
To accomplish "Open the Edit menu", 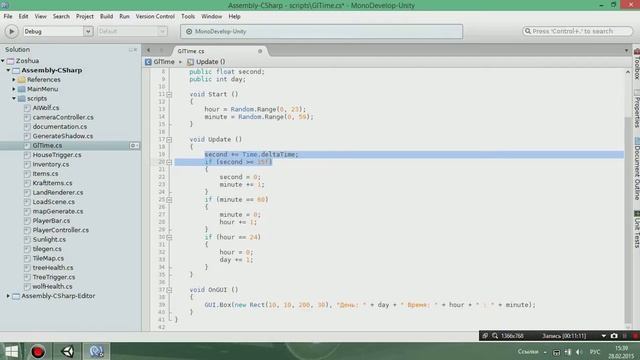I will pyautogui.click(x=23, y=16).
